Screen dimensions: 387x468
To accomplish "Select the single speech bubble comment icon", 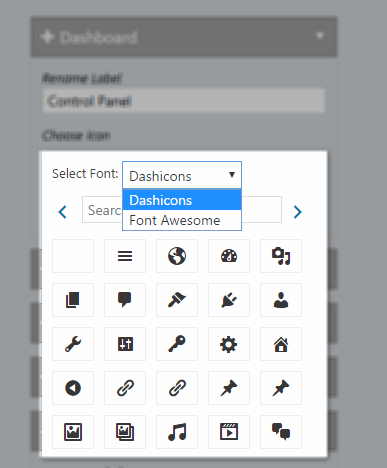I will [125, 300].
